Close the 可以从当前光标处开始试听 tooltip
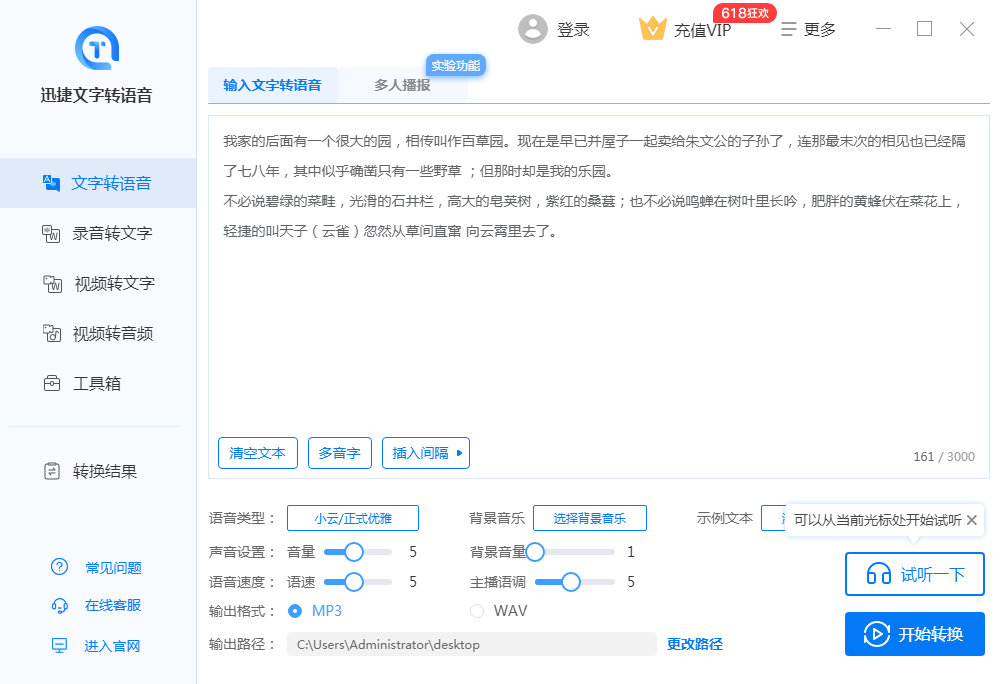 pyautogui.click(x=972, y=520)
